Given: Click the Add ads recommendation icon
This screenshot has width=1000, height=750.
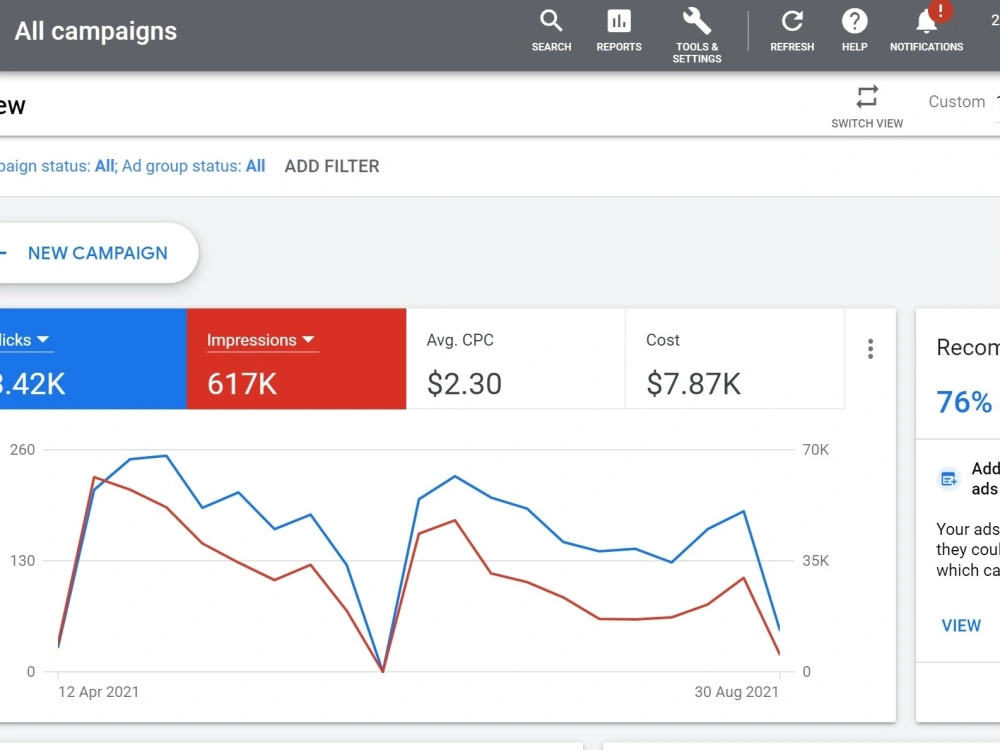Looking at the screenshot, I should point(948,478).
